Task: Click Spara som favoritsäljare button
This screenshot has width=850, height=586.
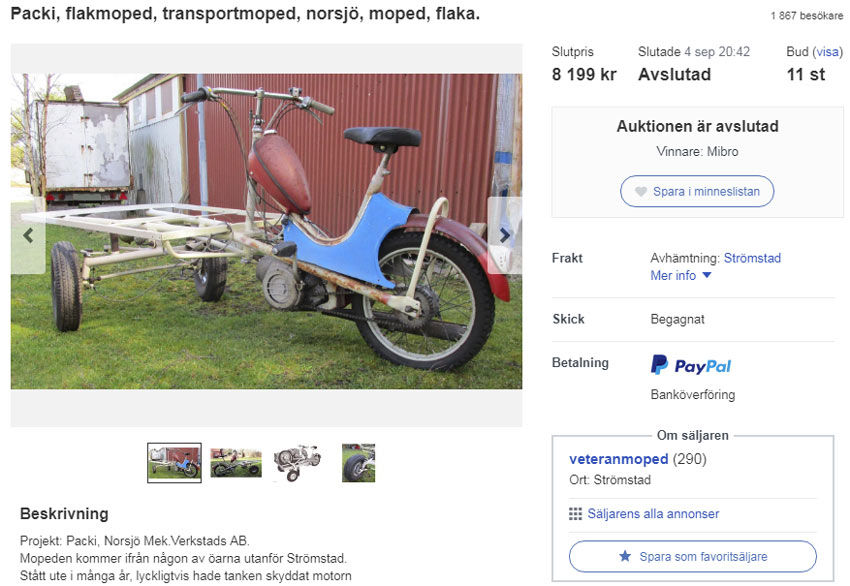Action: coord(693,556)
